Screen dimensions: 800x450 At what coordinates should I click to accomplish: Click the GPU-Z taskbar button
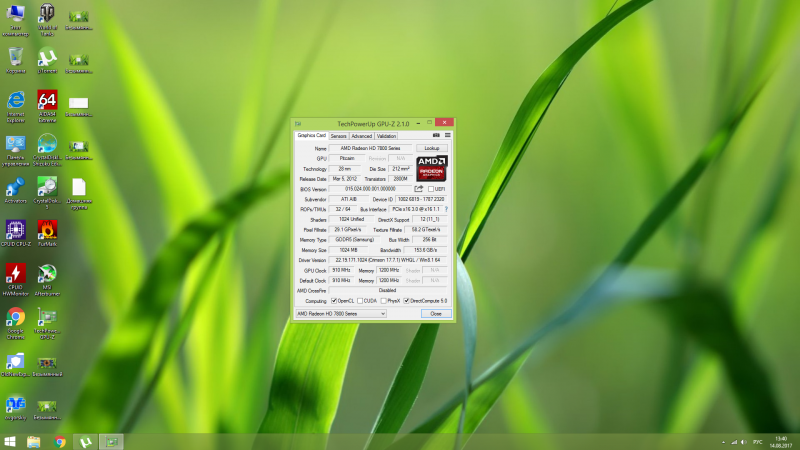pyautogui.click(x=111, y=442)
